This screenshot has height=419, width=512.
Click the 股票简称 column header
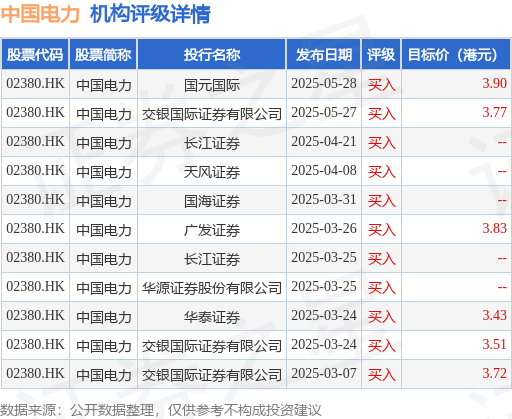(103, 54)
